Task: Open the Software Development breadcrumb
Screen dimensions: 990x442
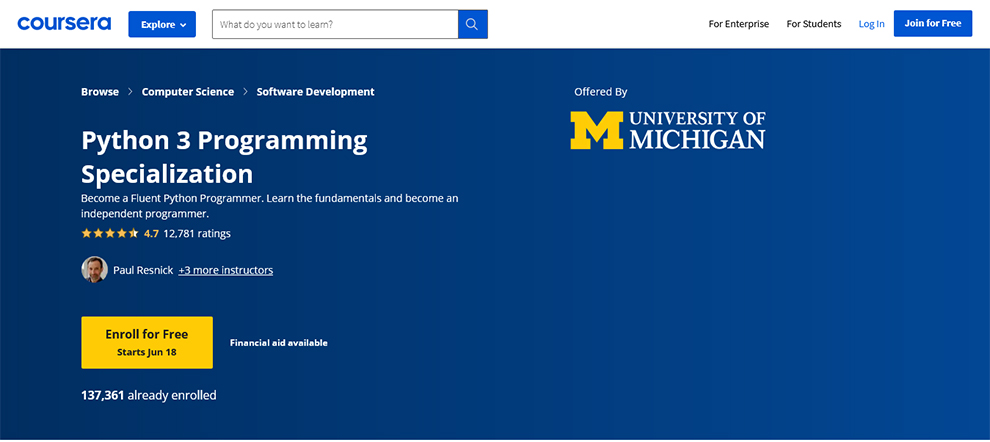Action: (x=315, y=92)
